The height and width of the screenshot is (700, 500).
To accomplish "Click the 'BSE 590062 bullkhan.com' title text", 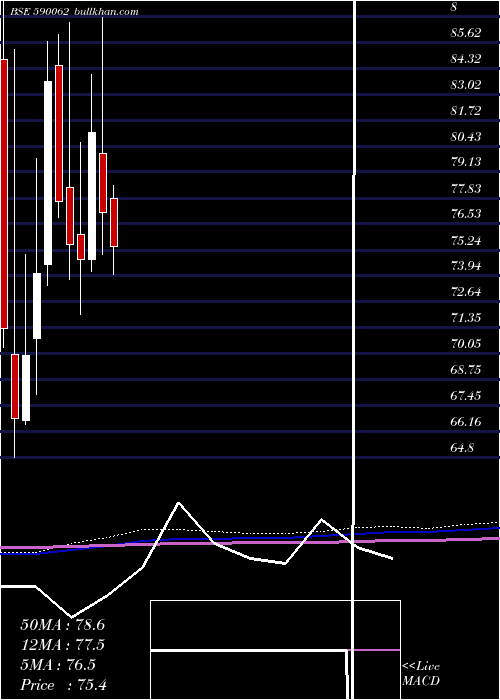I will tap(75, 12).
